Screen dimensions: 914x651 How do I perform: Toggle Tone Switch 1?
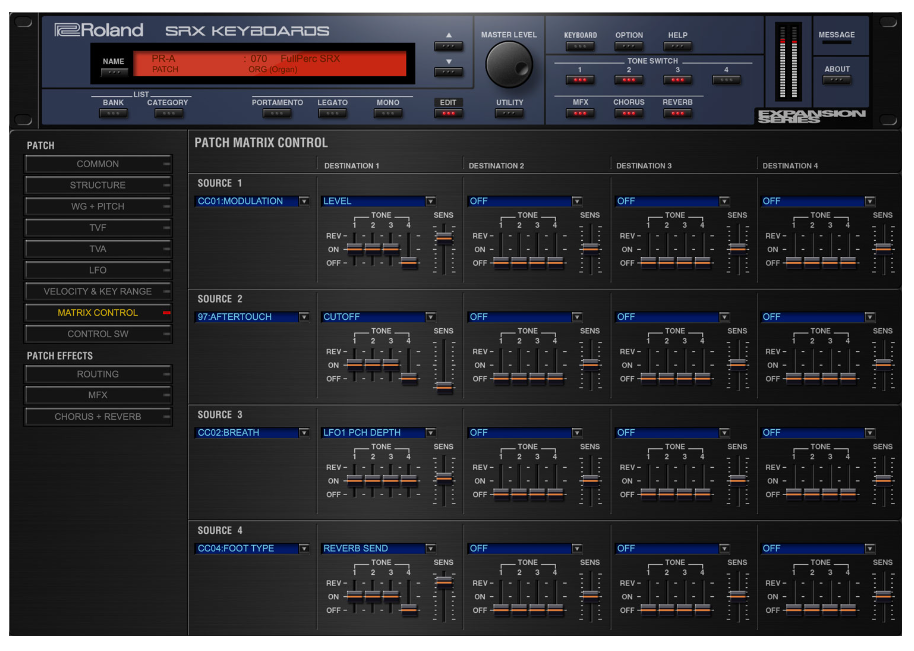tap(580, 80)
